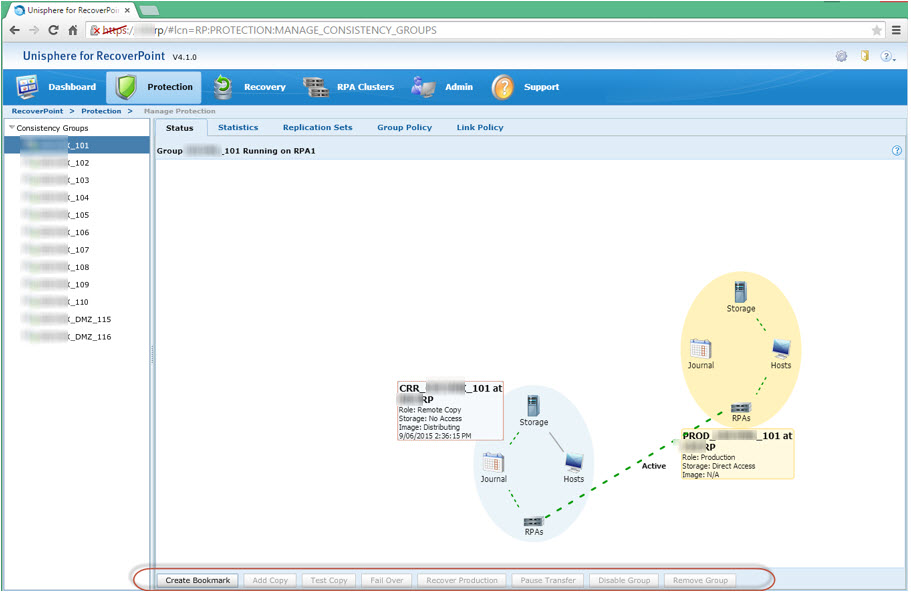Collapse the Consistency Groups tree
Screen dimensions: 911x595
click(x=10, y=129)
